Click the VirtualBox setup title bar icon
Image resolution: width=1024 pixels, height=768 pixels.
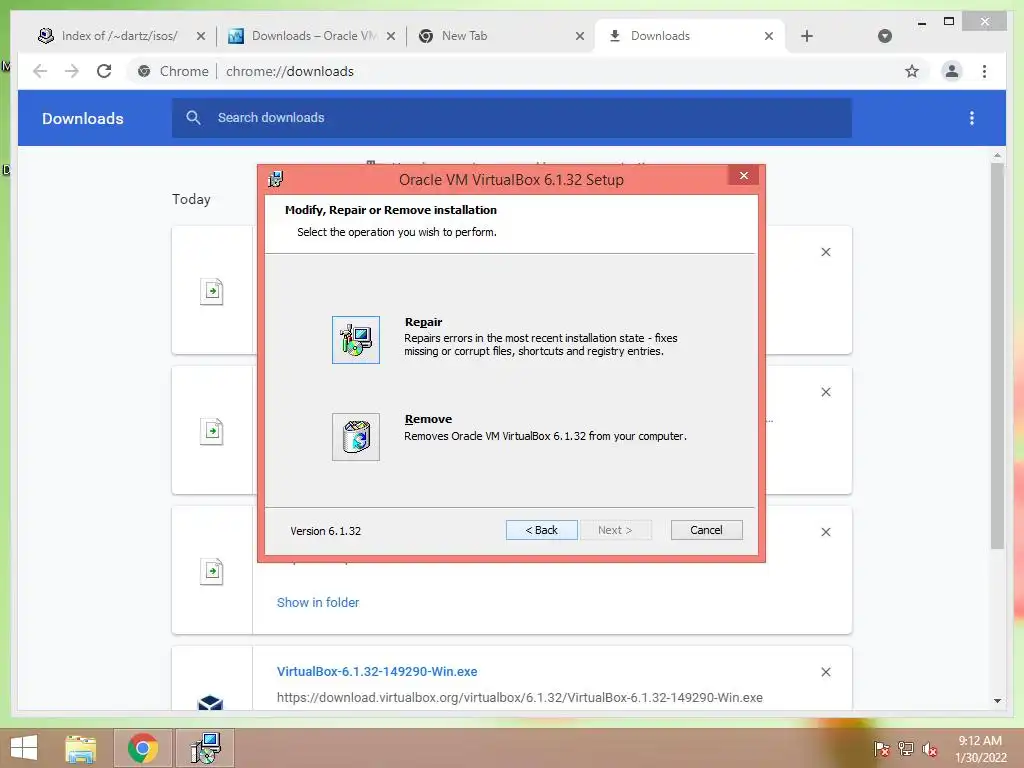(276, 179)
